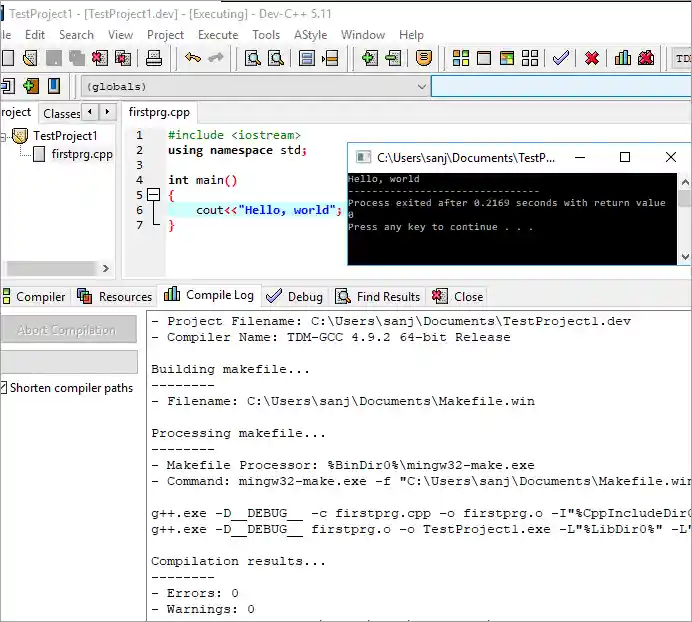Click the blue bookmark icon in the second toolbar row

[54, 86]
